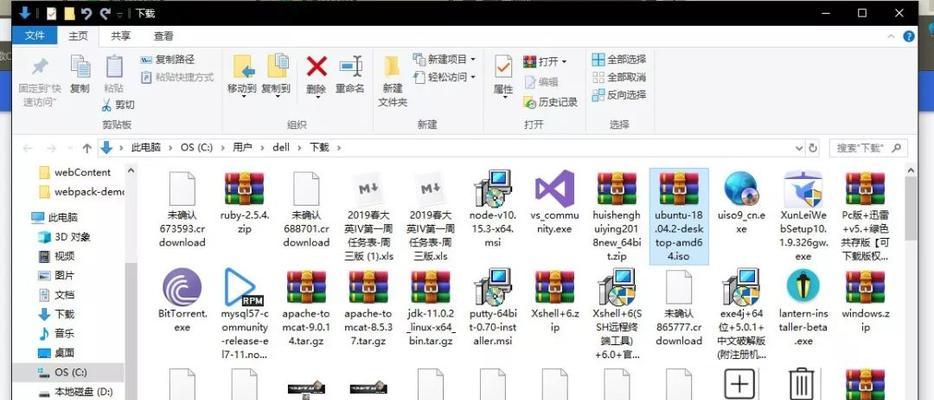Open the recent locations dropdown beside forward arrow
Viewport: 934px width, 400px height.
70,148
